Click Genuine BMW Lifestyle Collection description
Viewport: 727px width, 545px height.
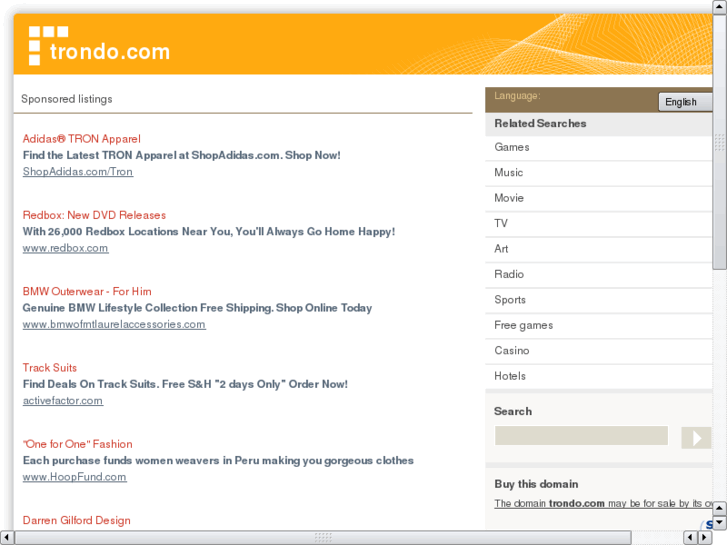pyautogui.click(x=198, y=308)
